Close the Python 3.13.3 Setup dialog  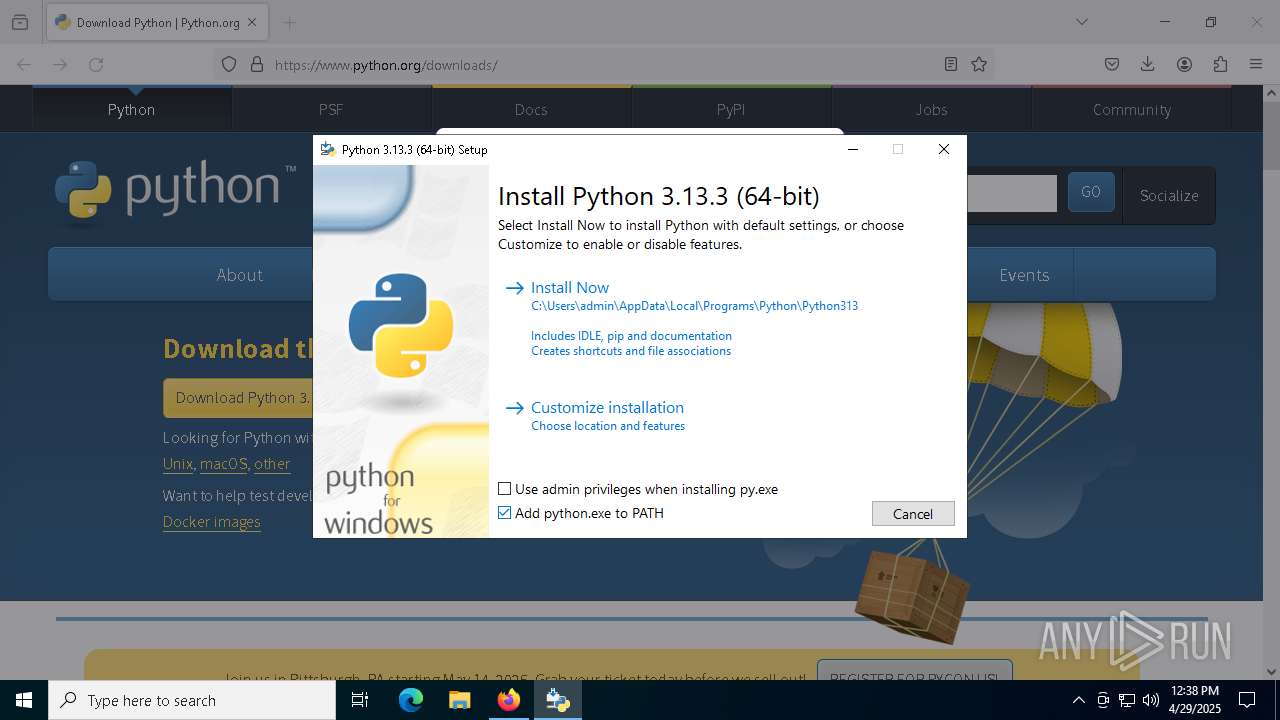tap(943, 149)
